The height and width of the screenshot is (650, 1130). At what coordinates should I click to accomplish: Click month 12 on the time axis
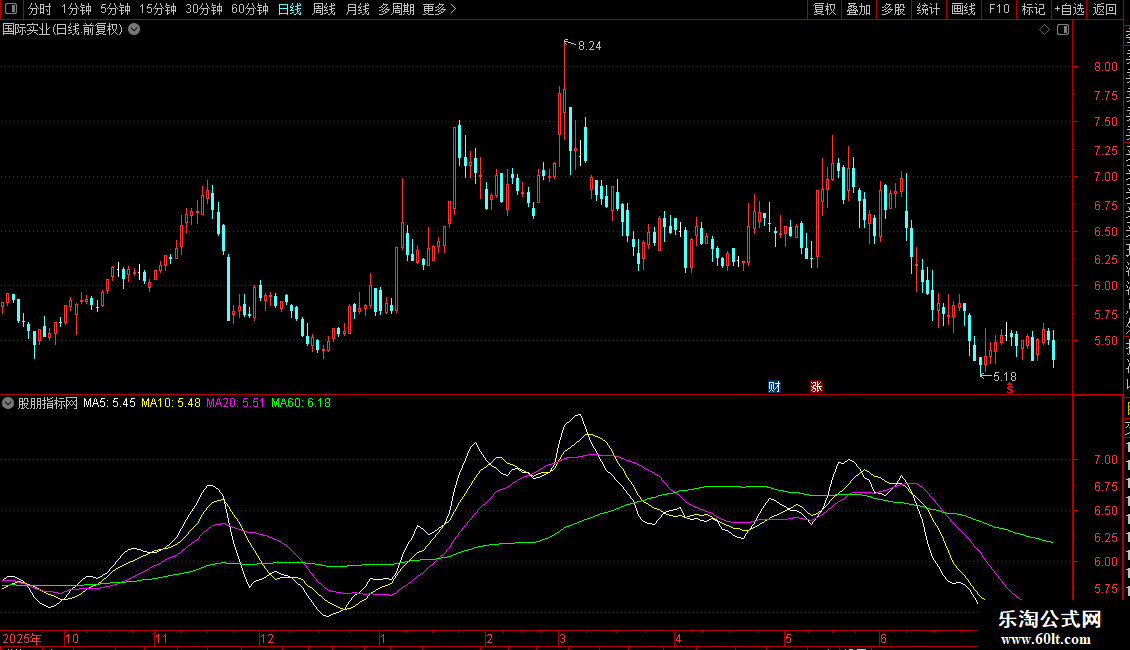pos(267,638)
